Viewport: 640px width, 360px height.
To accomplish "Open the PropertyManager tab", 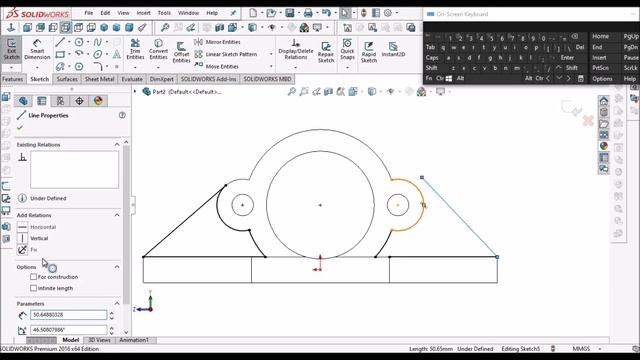I will (42, 101).
